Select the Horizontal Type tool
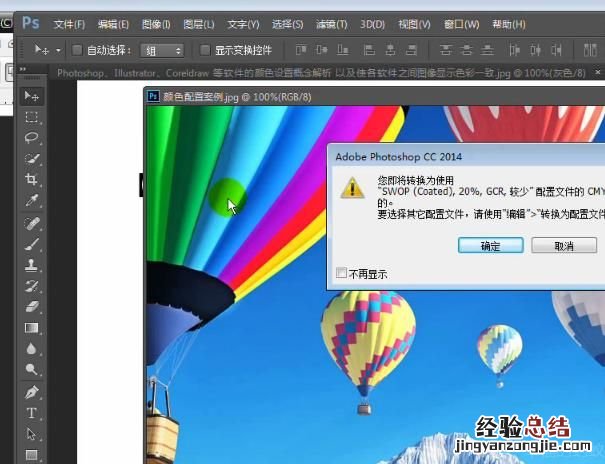Screen dimensions: 605x464 point(32,413)
